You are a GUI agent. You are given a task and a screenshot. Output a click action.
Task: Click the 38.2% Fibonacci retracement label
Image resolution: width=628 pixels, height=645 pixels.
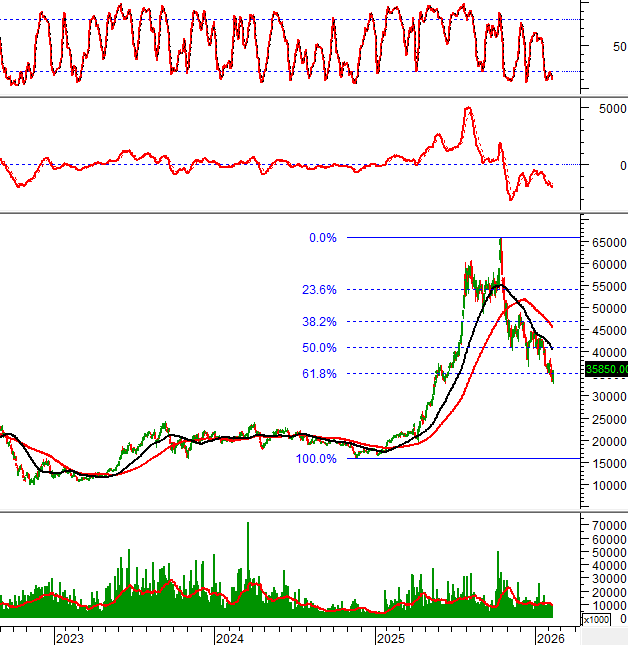320,322
